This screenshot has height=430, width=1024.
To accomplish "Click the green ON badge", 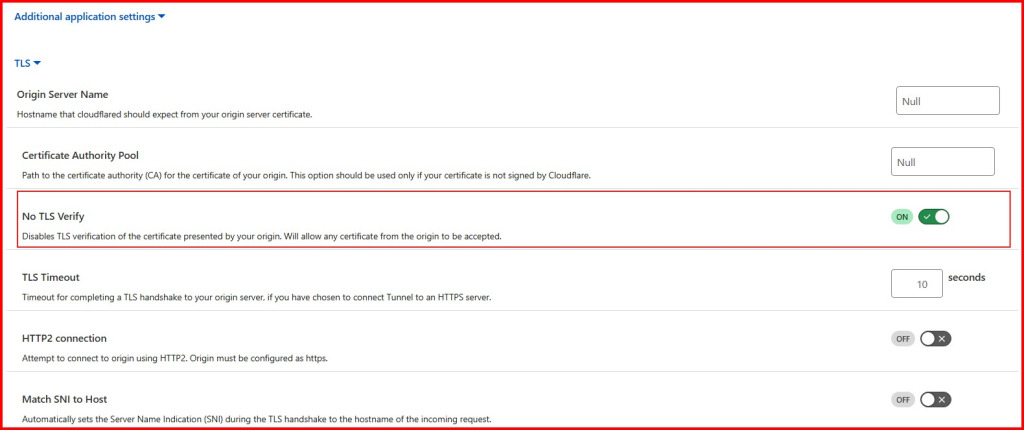I will pos(902,216).
